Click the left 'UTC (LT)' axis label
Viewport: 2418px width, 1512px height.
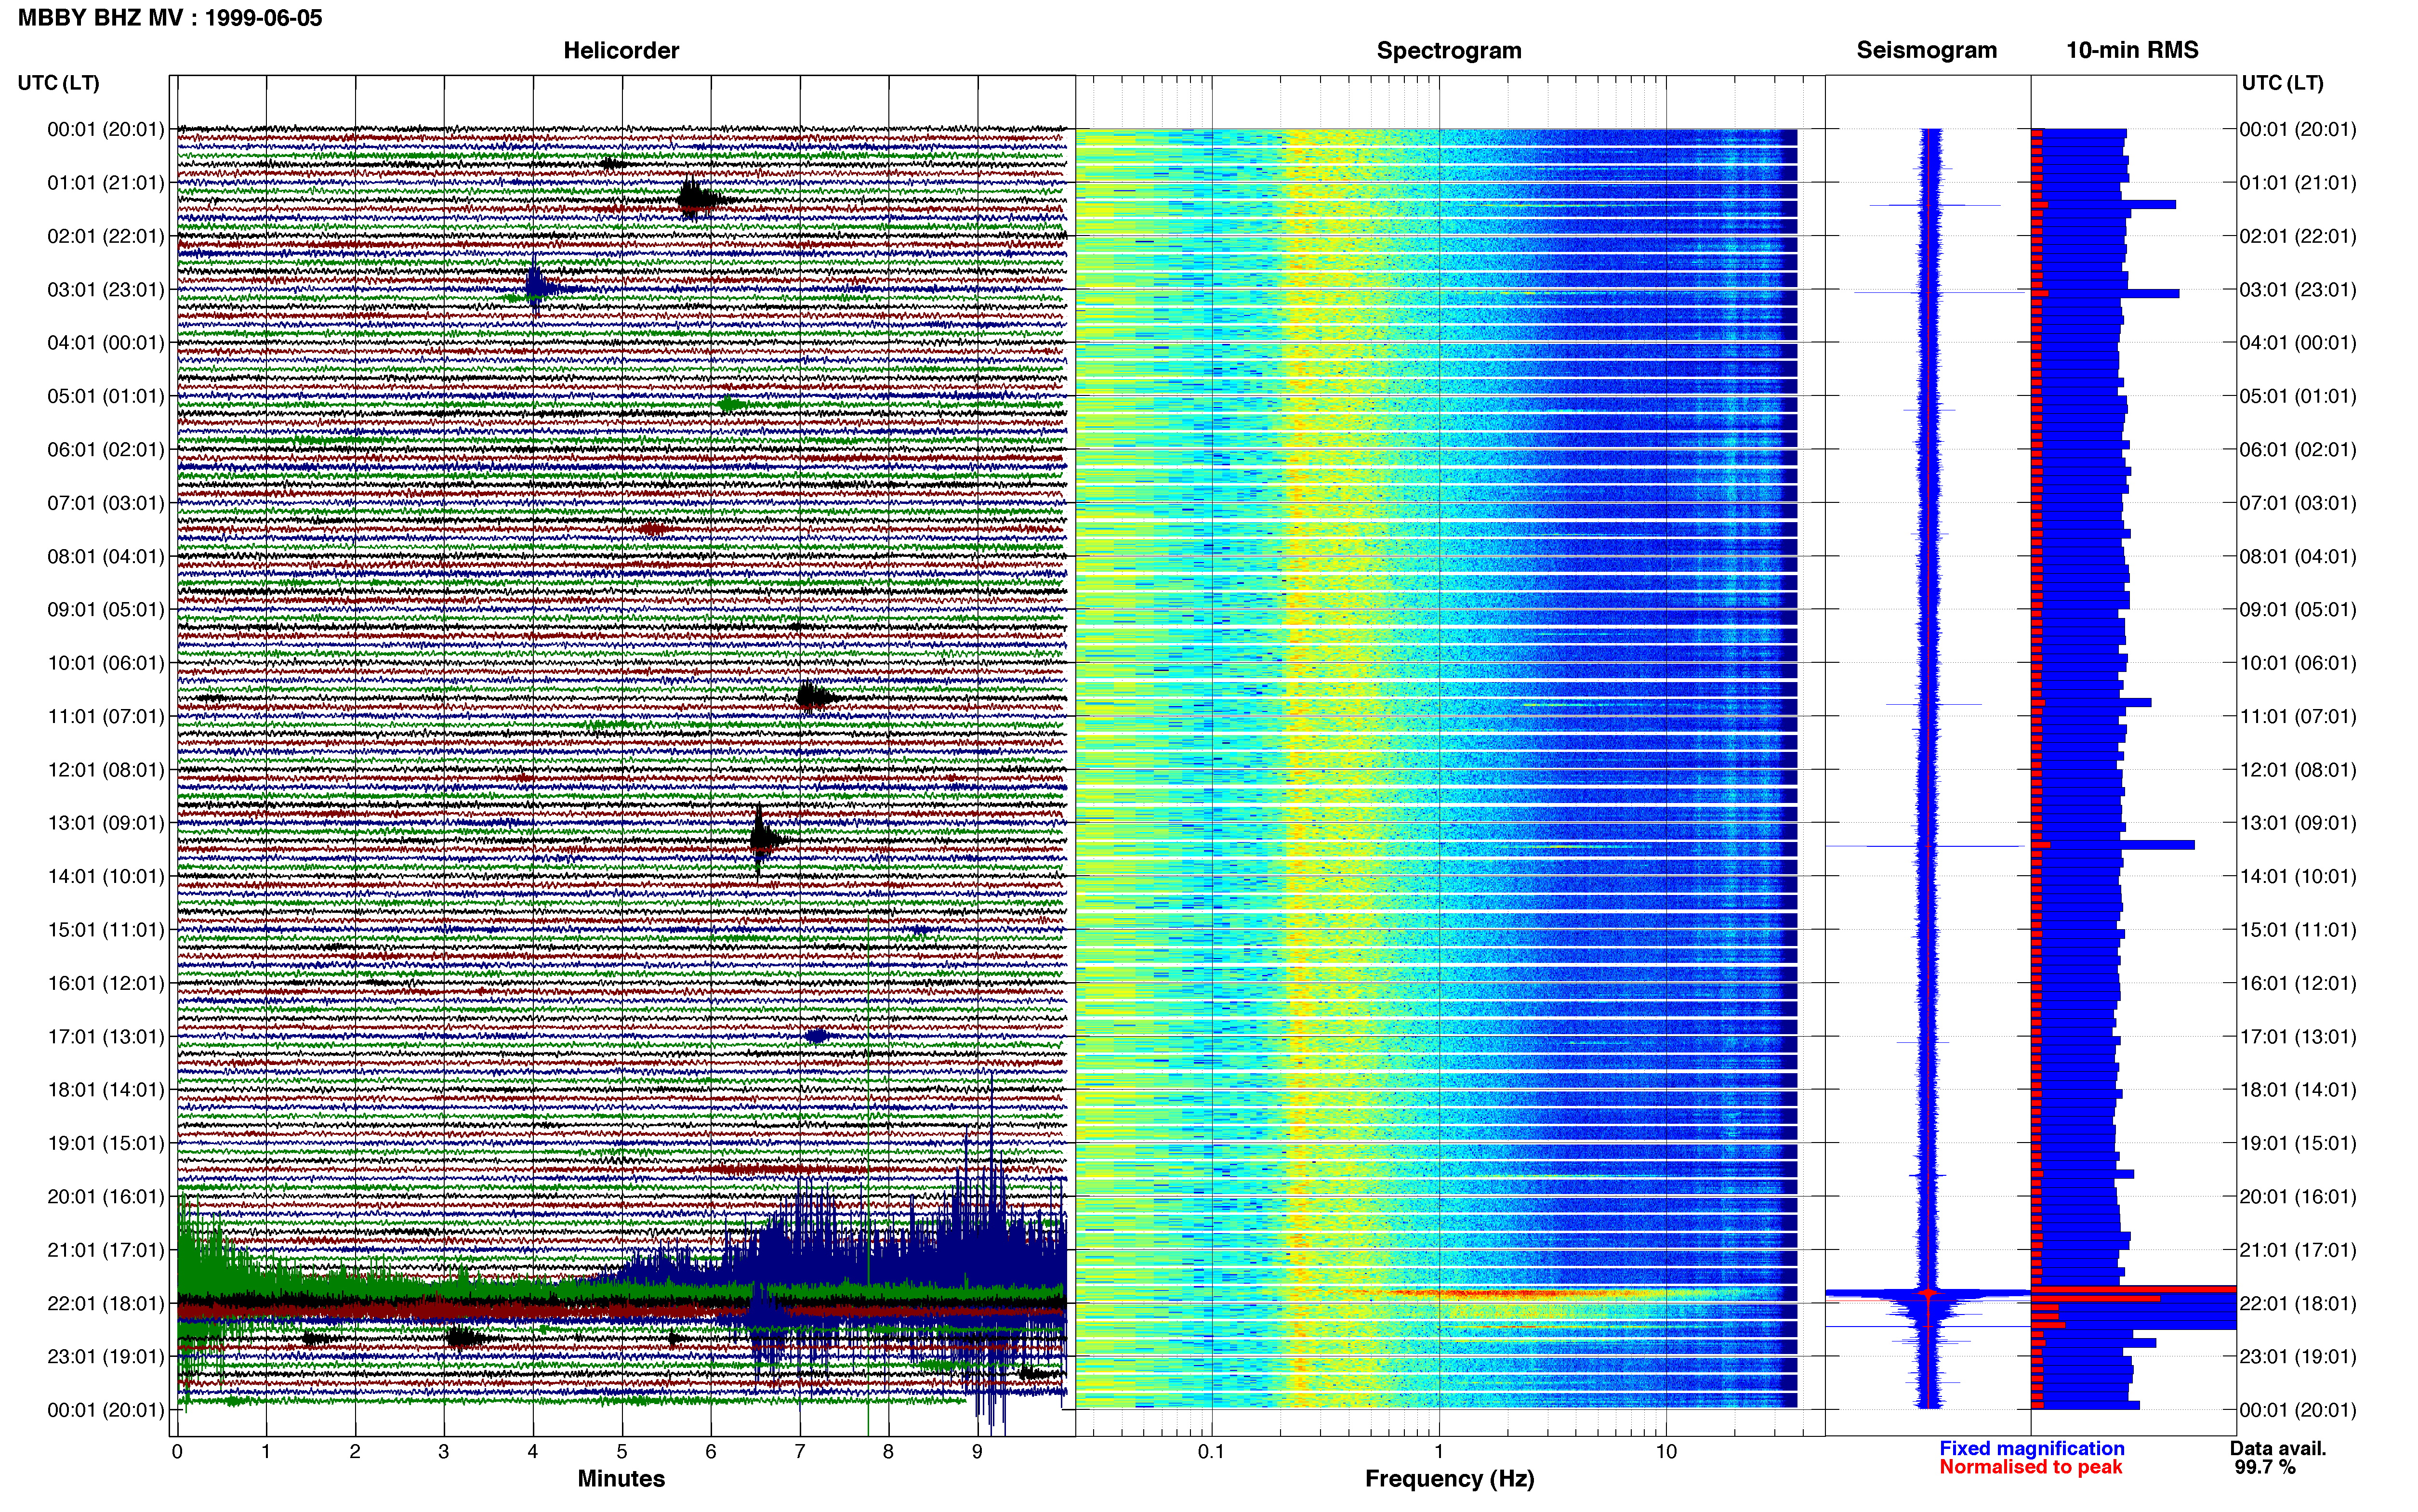pyautogui.click(x=59, y=83)
